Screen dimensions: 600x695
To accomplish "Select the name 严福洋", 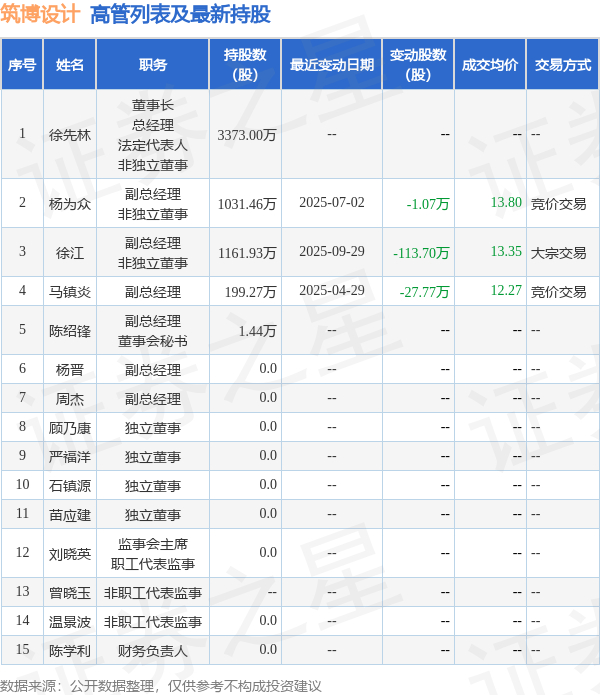I will [70, 457].
